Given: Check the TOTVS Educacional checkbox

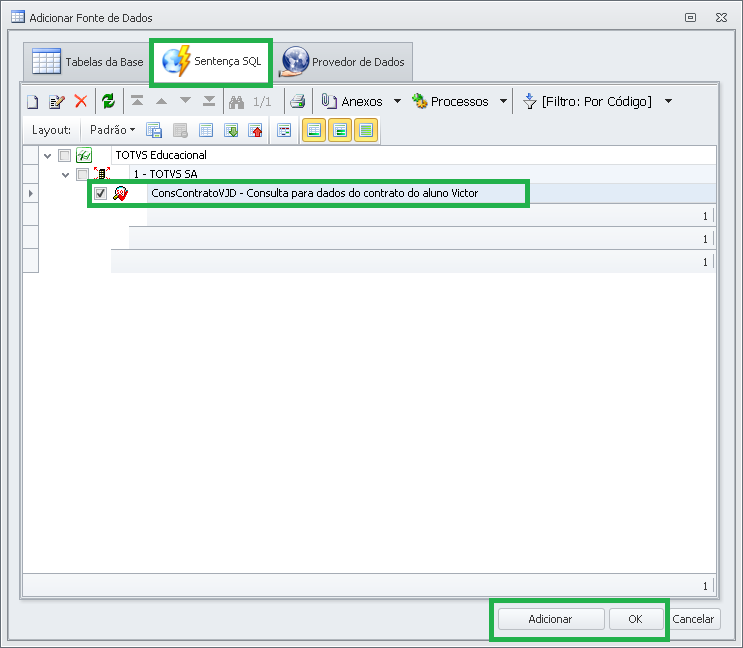Looking at the screenshot, I should coord(64,155).
